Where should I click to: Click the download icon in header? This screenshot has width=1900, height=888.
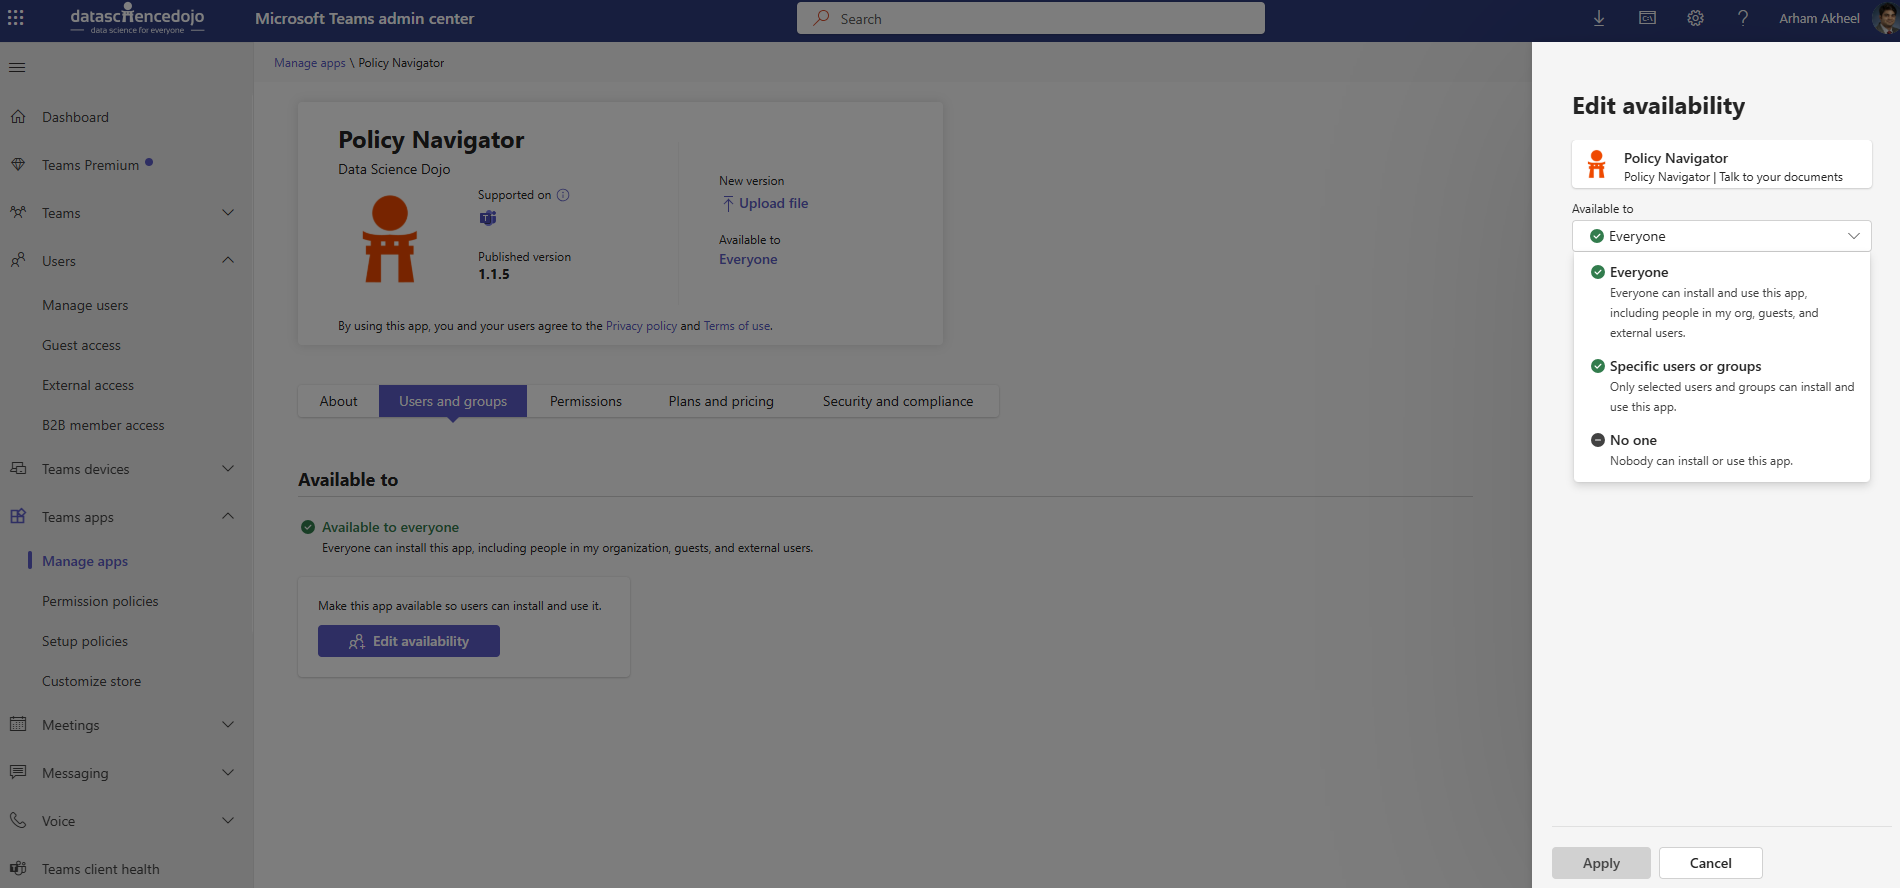pyautogui.click(x=1599, y=18)
